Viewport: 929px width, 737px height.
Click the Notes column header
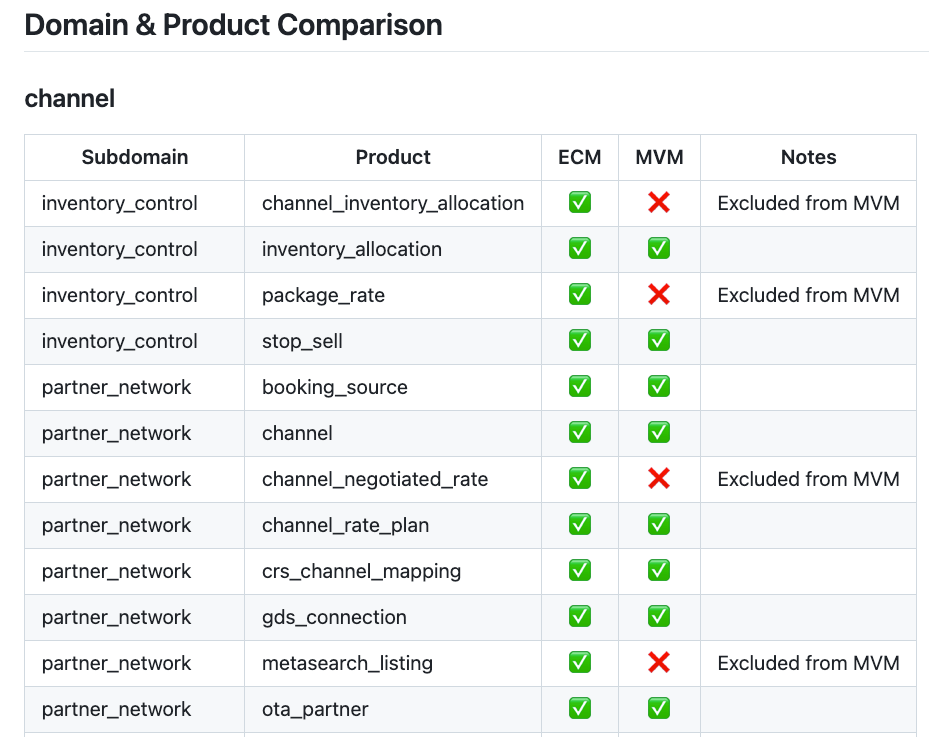[x=808, y=157]
